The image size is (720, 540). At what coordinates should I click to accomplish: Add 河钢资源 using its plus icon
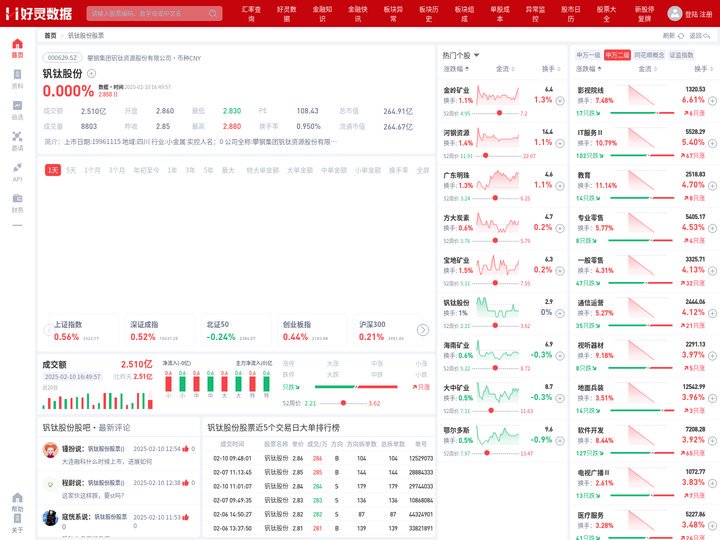pyautogui.click(x=560, y=143)
